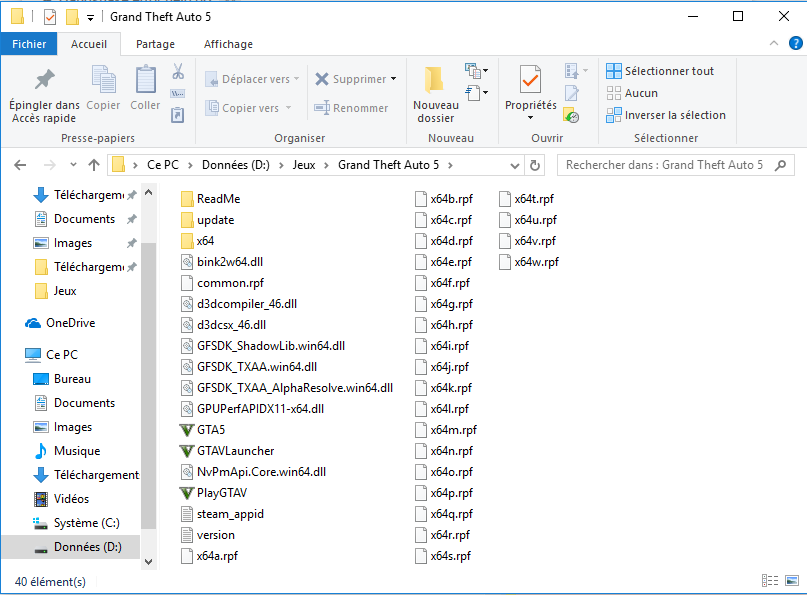
Task: Click the Vidéos film icon in sidebar
Action: (41, 499)
